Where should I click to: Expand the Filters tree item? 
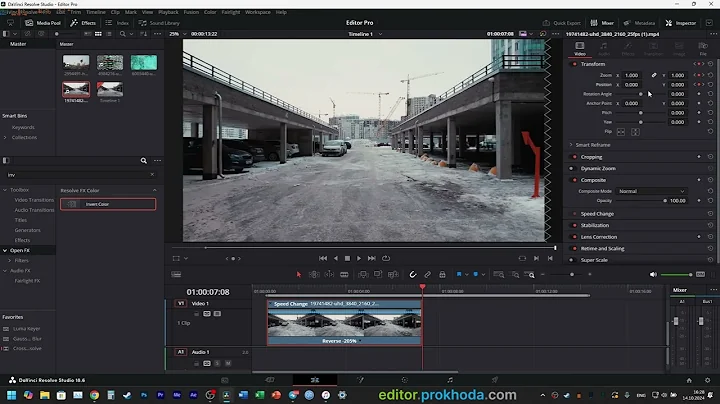pos(10,260)
